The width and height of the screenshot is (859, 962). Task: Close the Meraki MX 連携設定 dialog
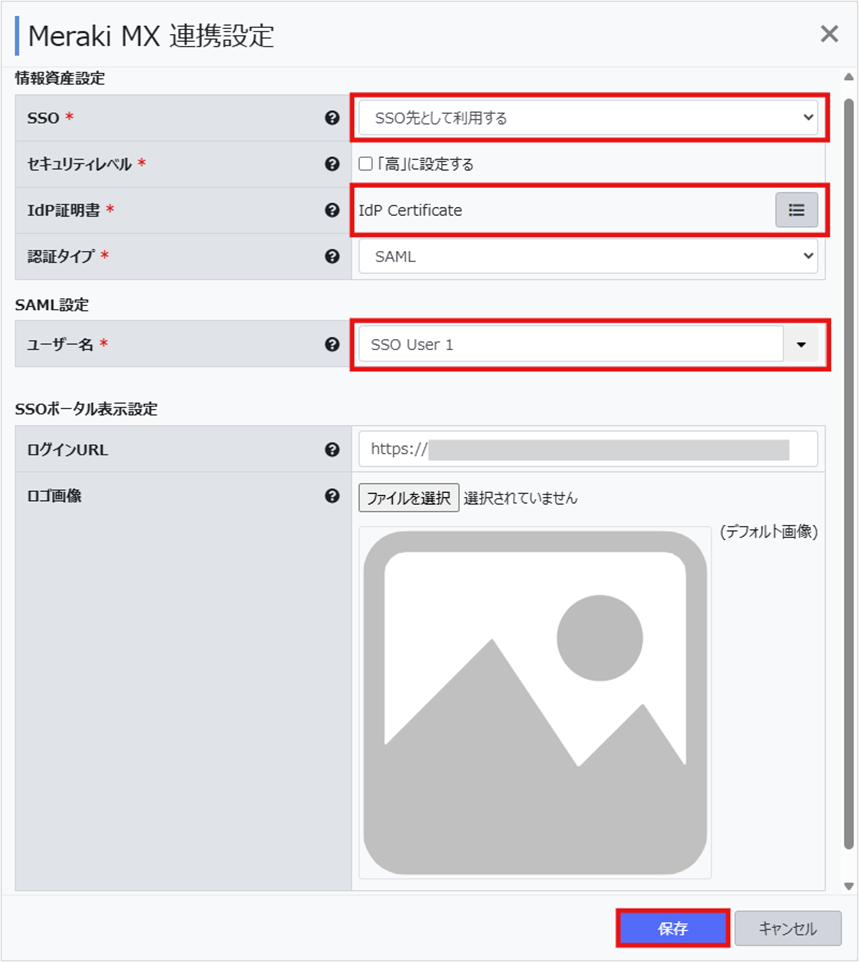[829, 33]
